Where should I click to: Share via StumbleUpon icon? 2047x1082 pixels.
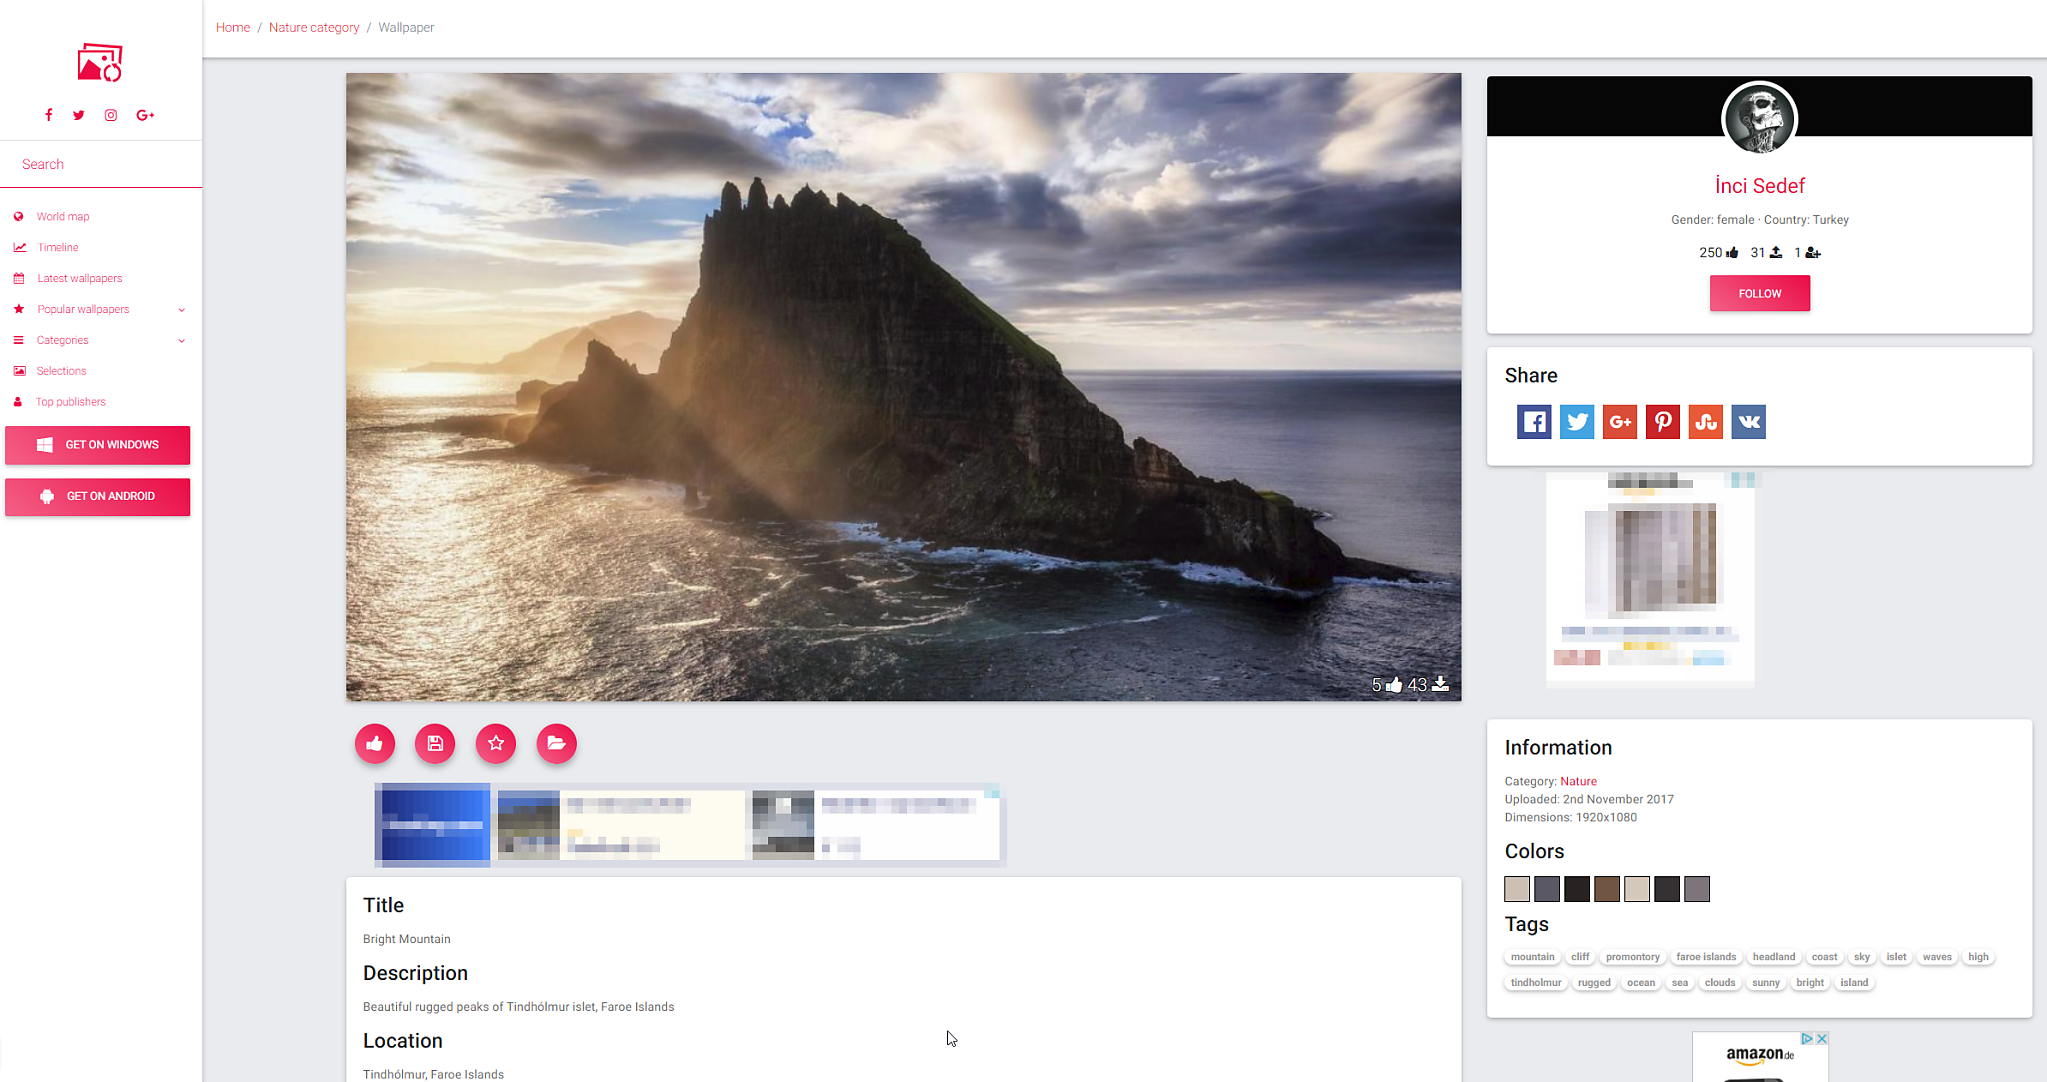point(1705,422)
